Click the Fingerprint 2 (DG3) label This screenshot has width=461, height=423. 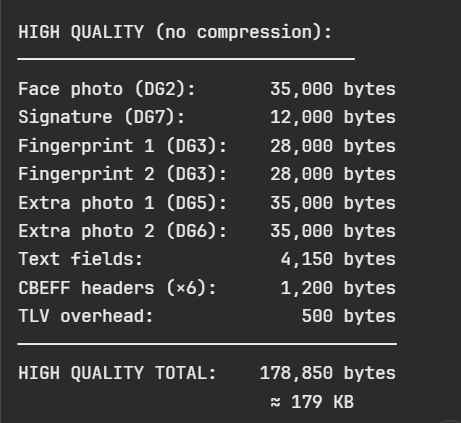(122, 174)
